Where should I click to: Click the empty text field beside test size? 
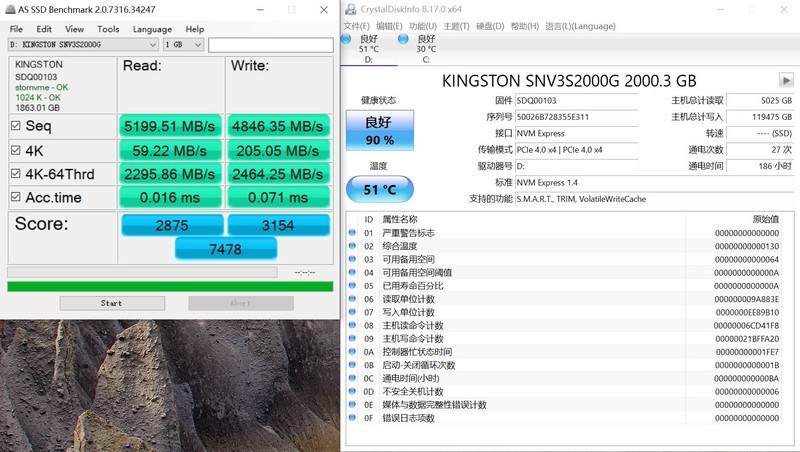270,45
